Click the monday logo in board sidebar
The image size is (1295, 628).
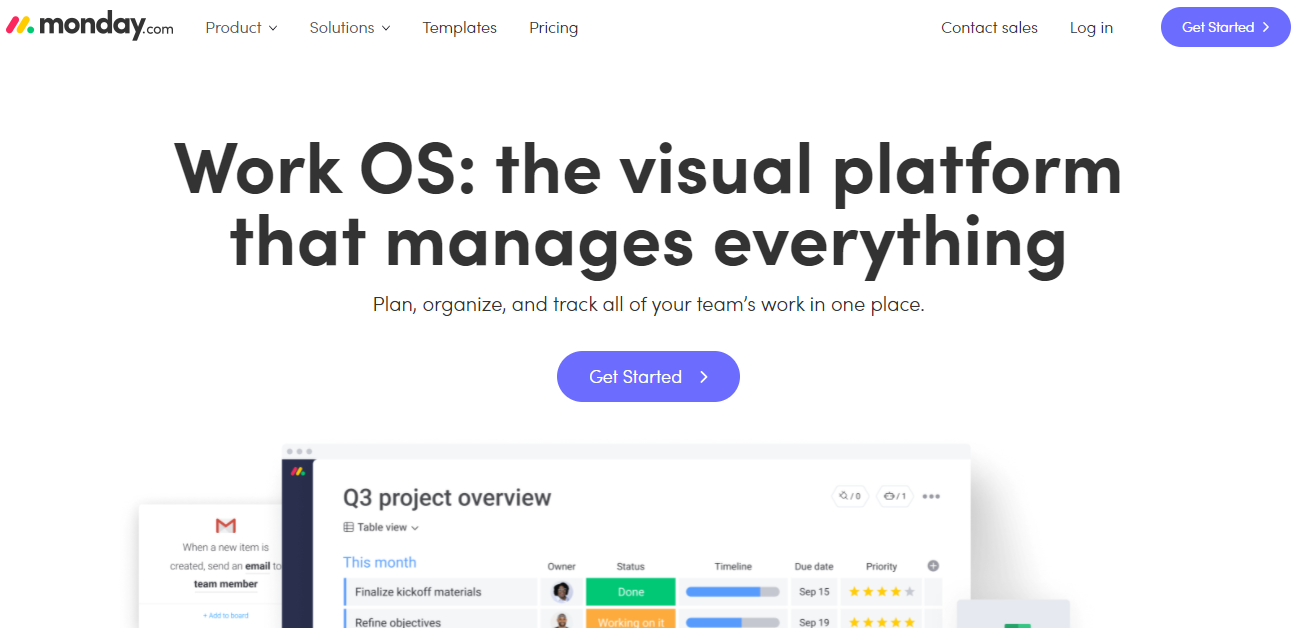pos(298,471)
